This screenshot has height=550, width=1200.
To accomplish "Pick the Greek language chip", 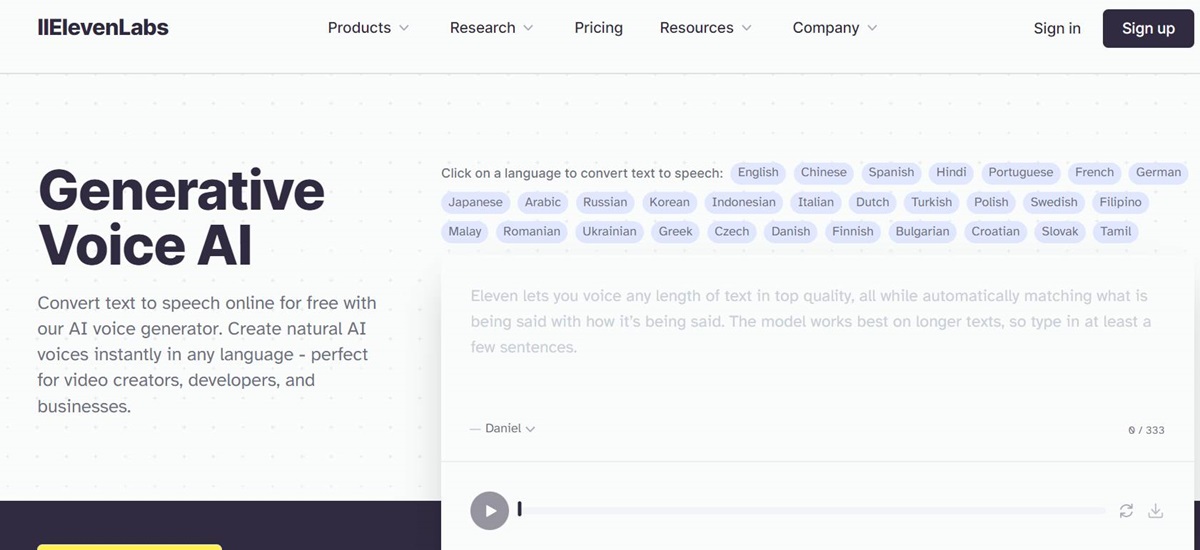I will [x=676, y=231].
